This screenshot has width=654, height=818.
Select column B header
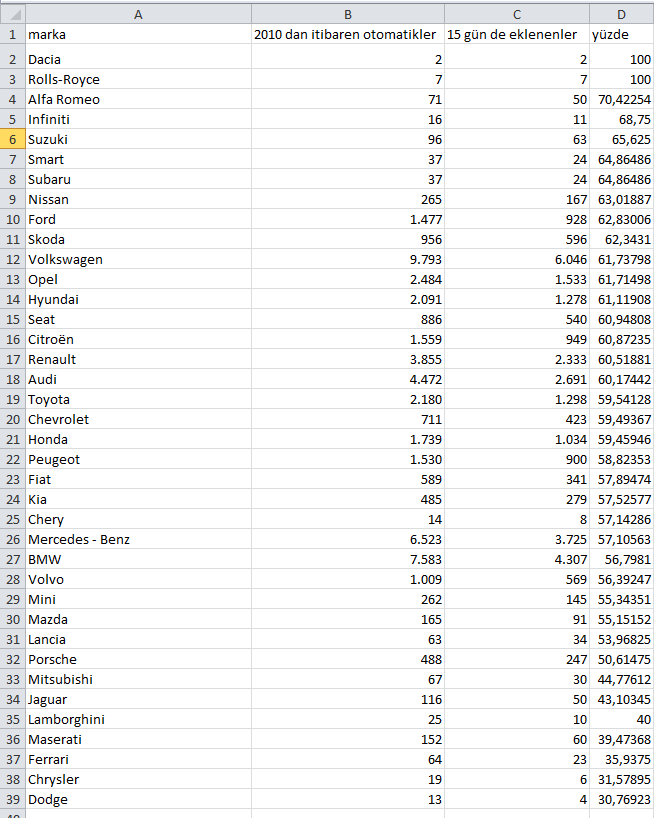click(x=347, y=14)
